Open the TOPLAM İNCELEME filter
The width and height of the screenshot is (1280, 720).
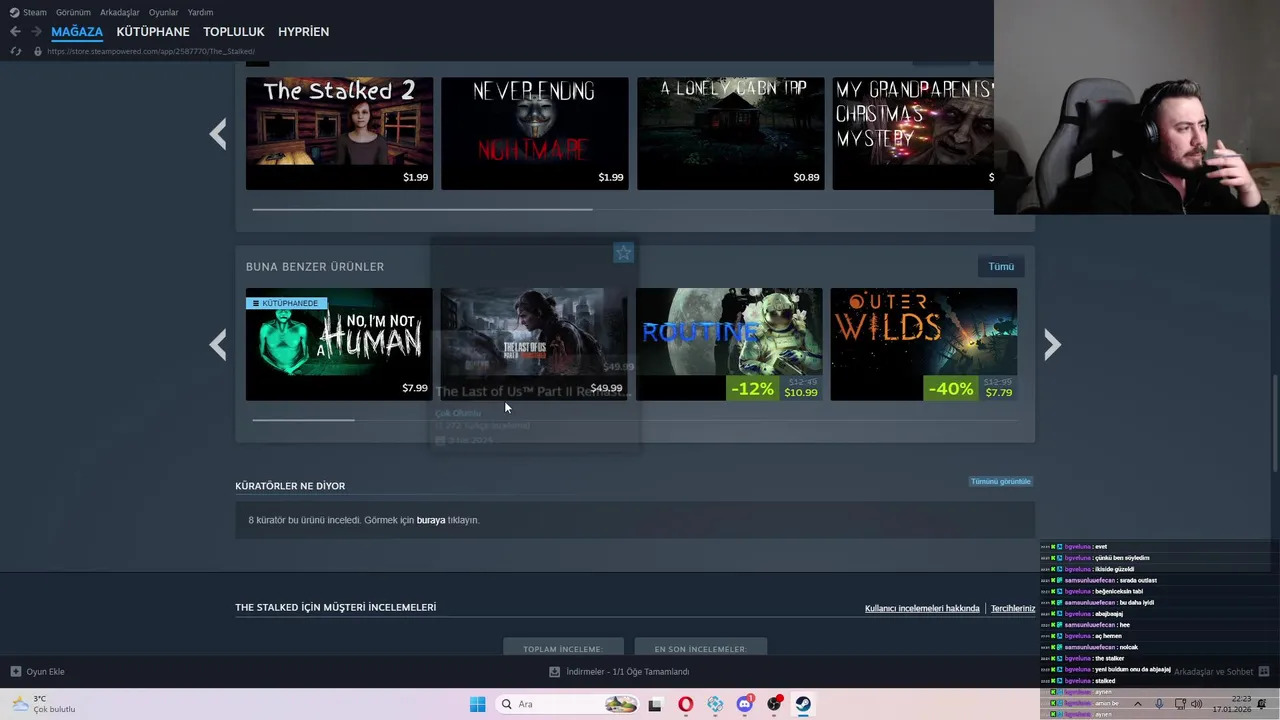coord(563,648)
